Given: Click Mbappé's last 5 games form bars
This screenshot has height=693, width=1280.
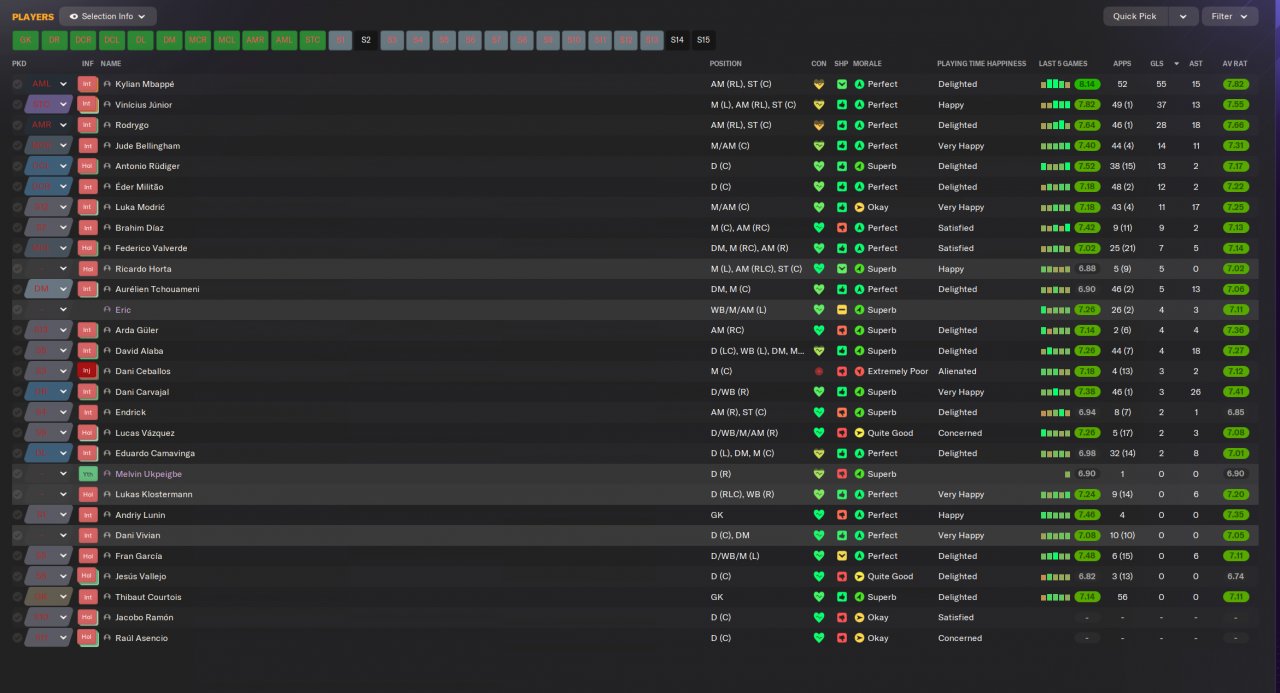Looking at the screenshot, I should pyautogui.click(x=1055, y=84).
